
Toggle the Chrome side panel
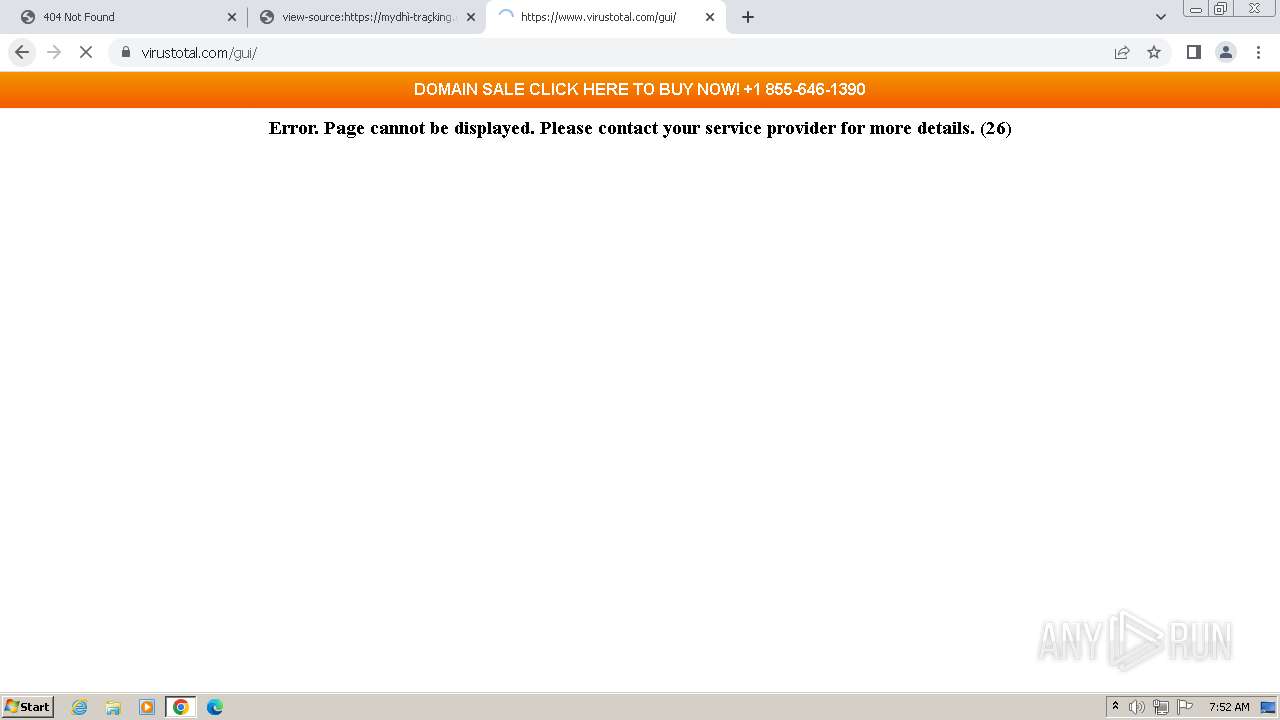(1193, 52)
